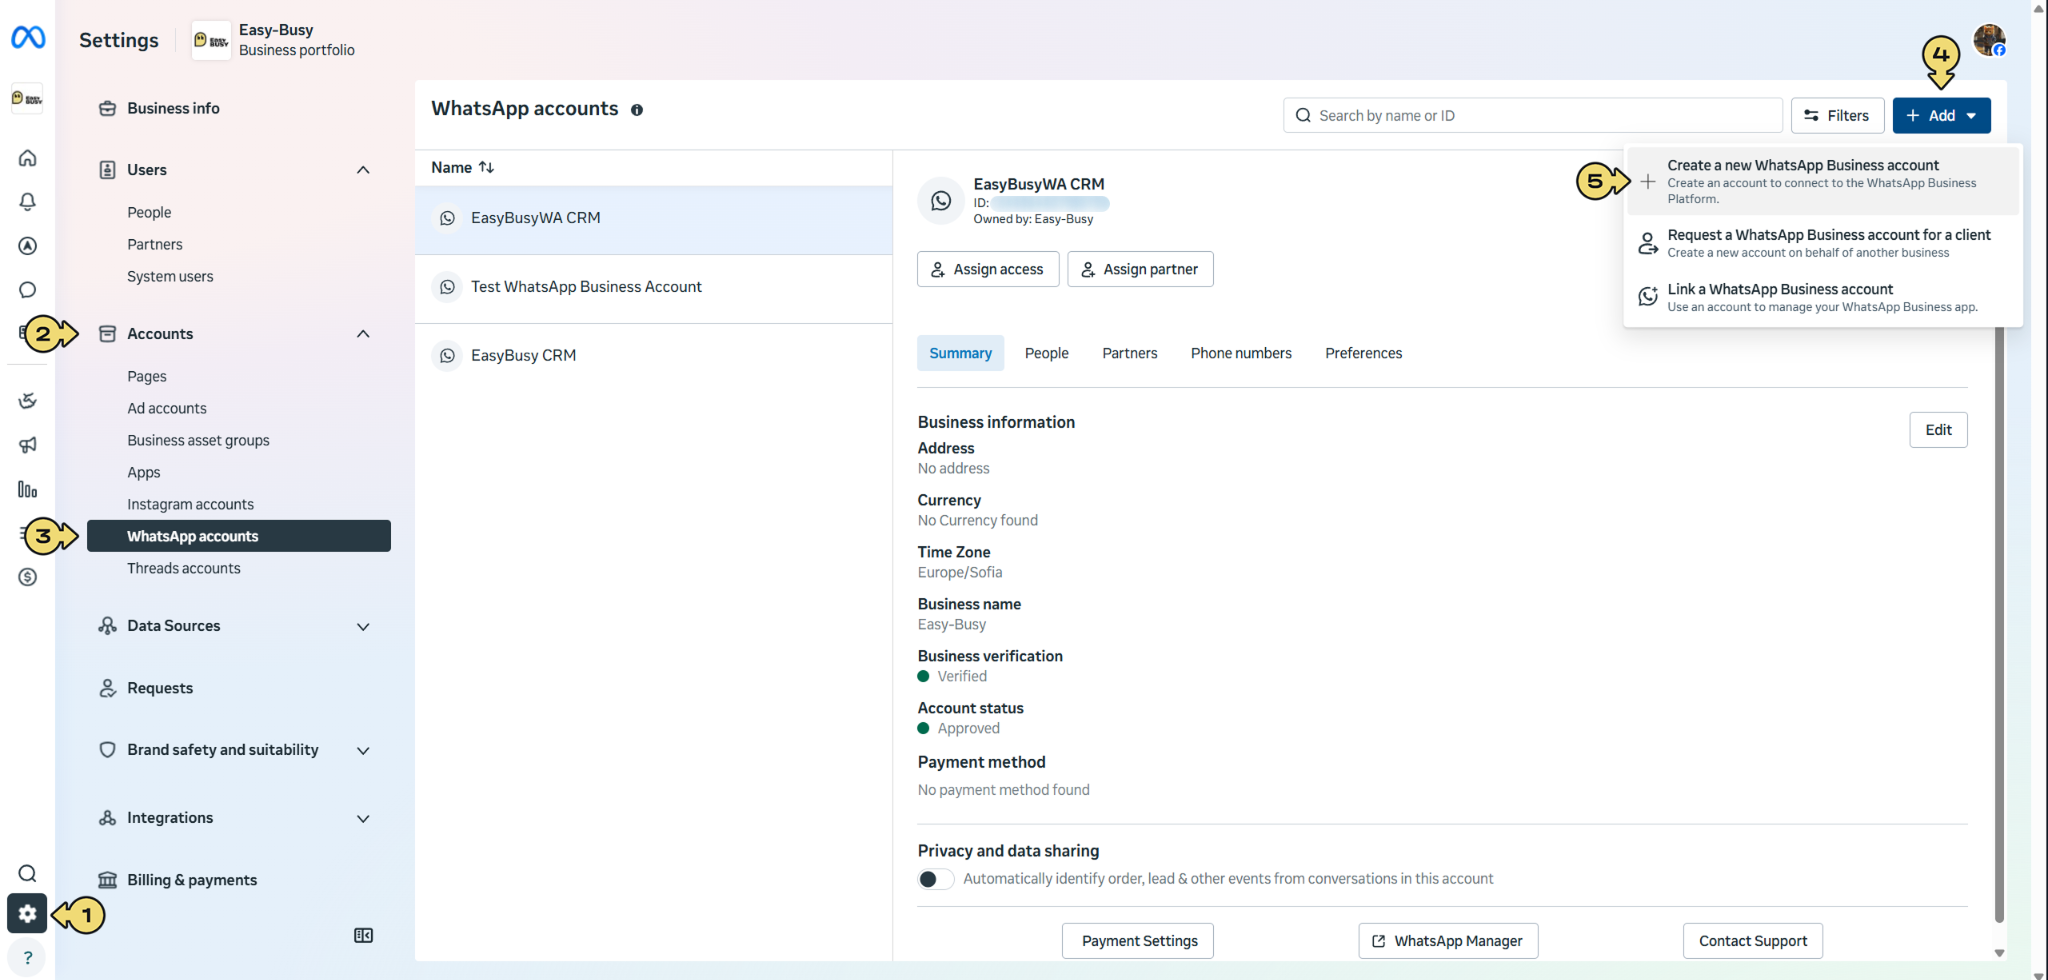Click the compass icon in left rail
2048x980 pixels.
coord(28,246)
